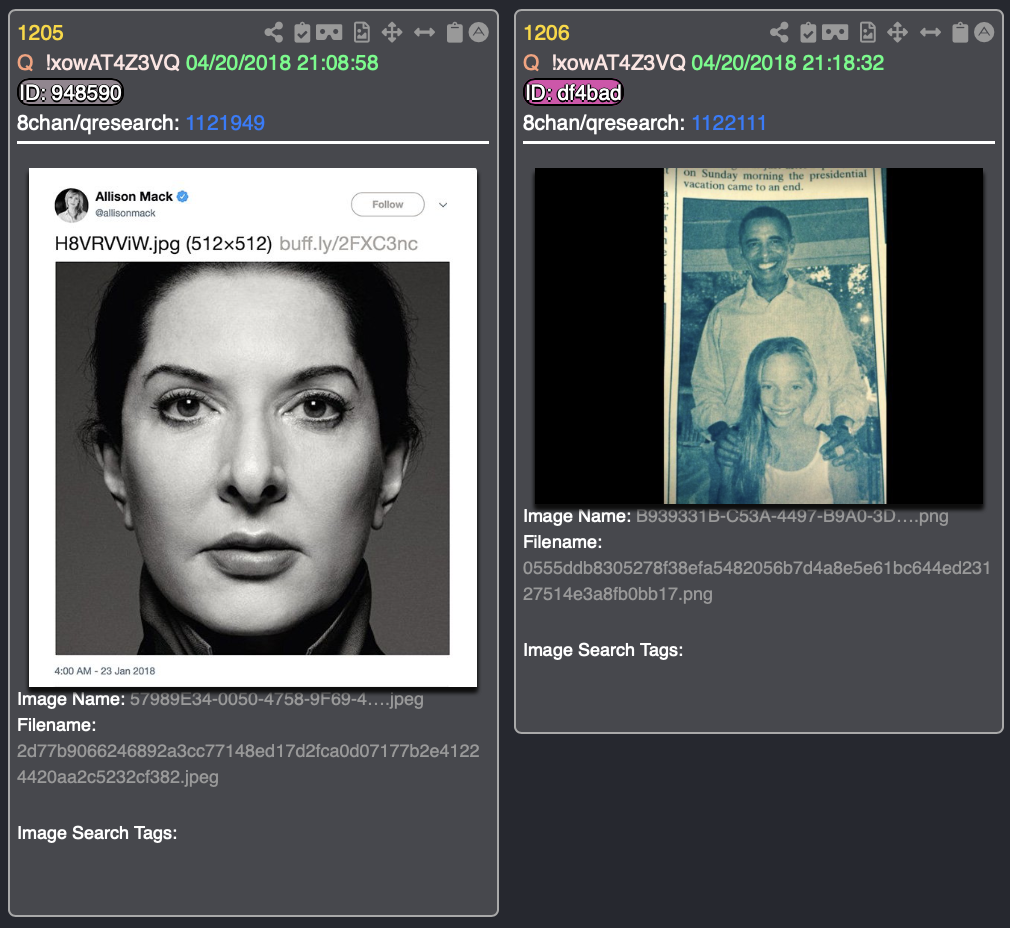Click the ID: df4bad badge
This screenshot has height=928, width=1010.
pos(573,93)
